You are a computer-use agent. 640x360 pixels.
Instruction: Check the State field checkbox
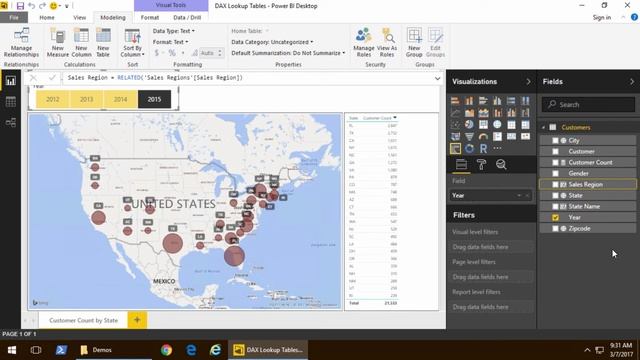(555, 196)
